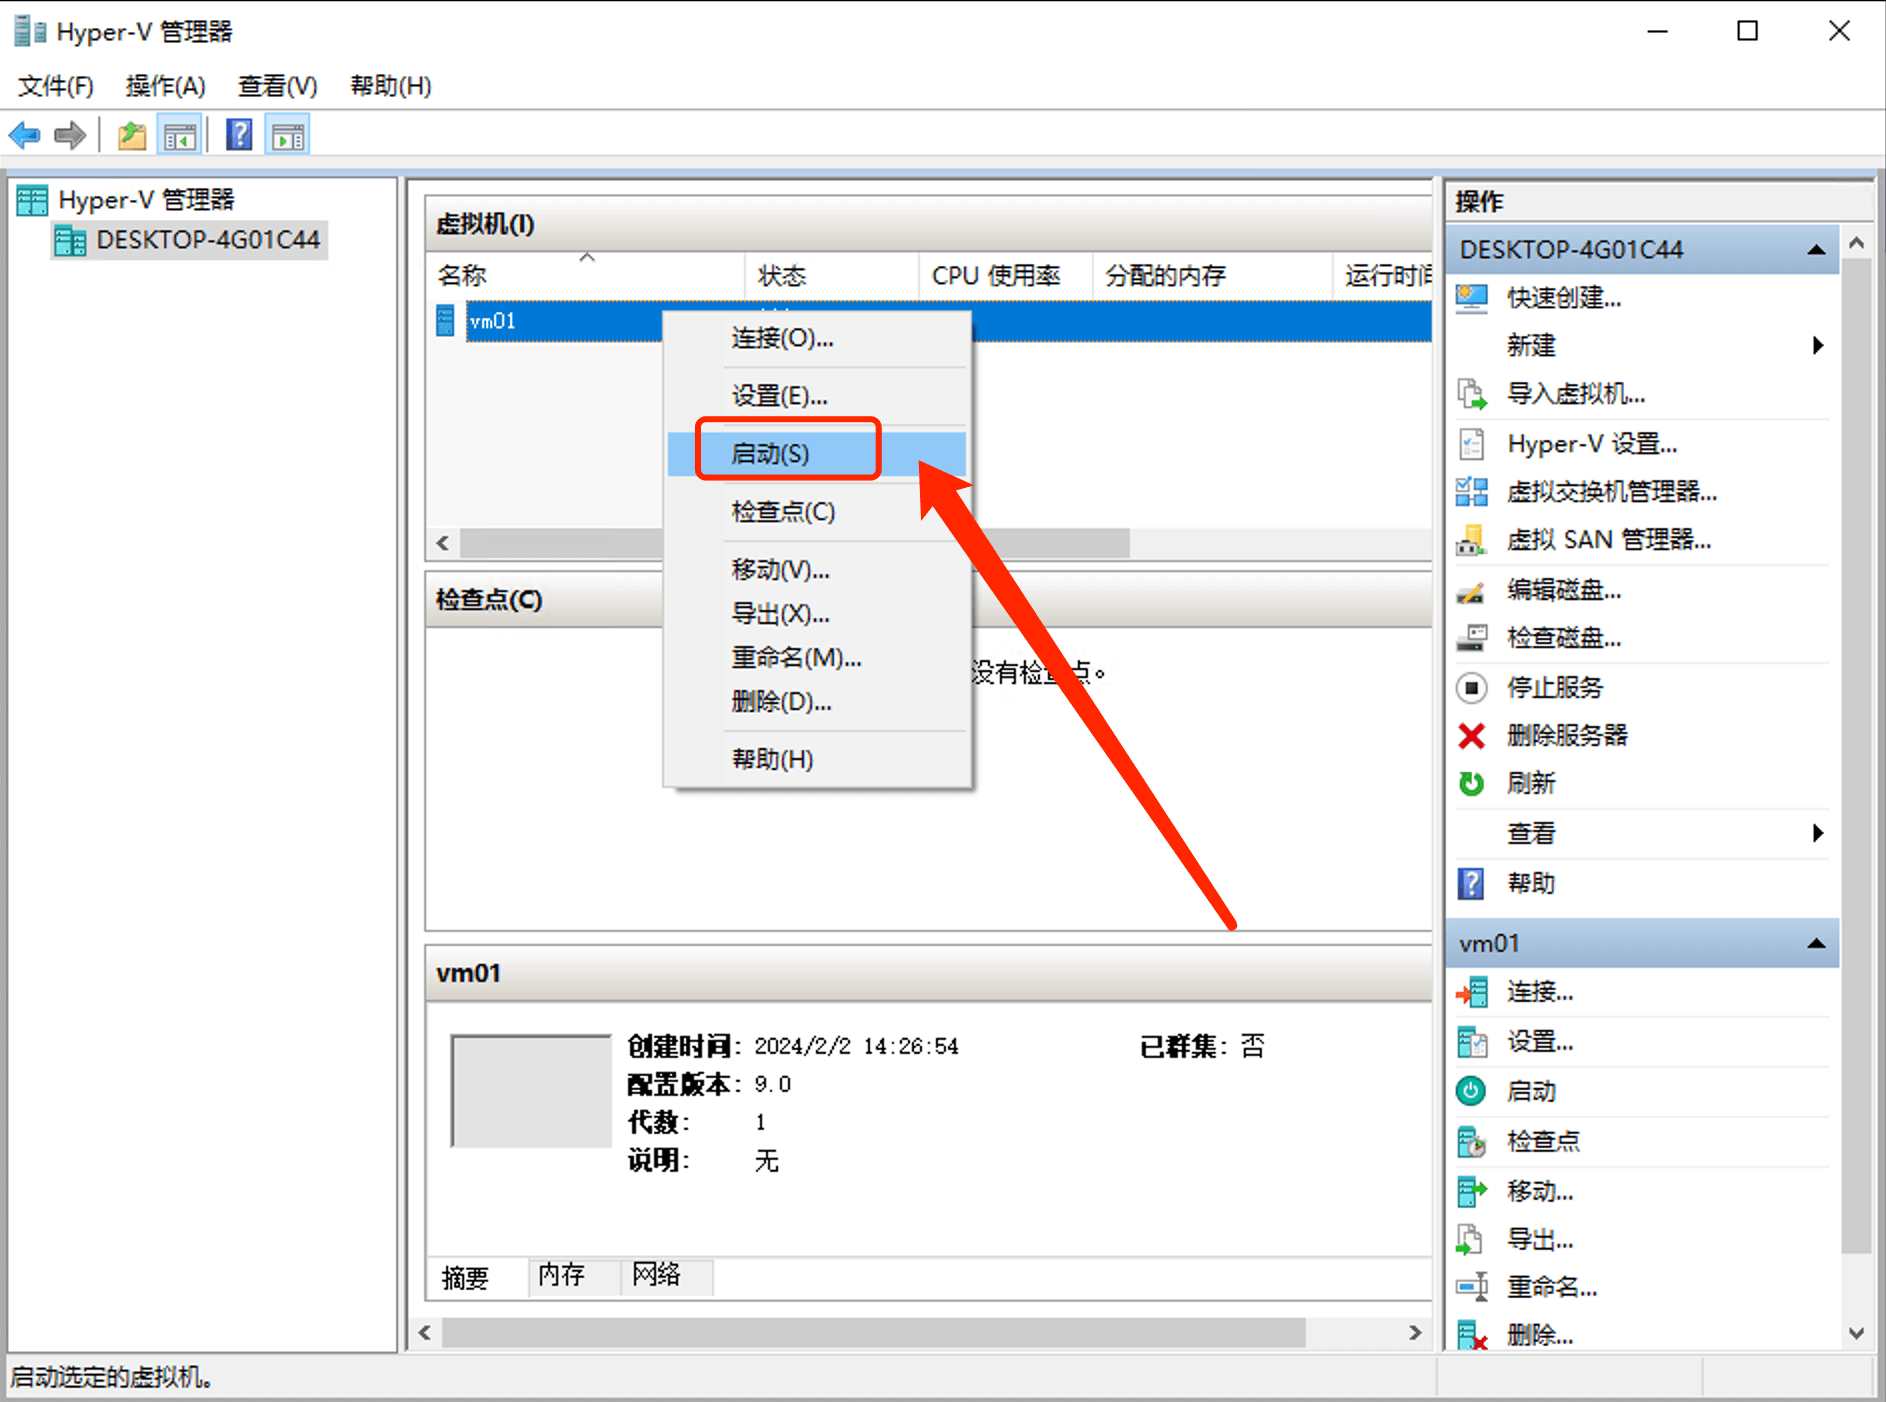The width and height of the screenshot is (1886, 1402).
Task: Open the 操作(A) menu in menu bar
Action: (x=165, y=86)
